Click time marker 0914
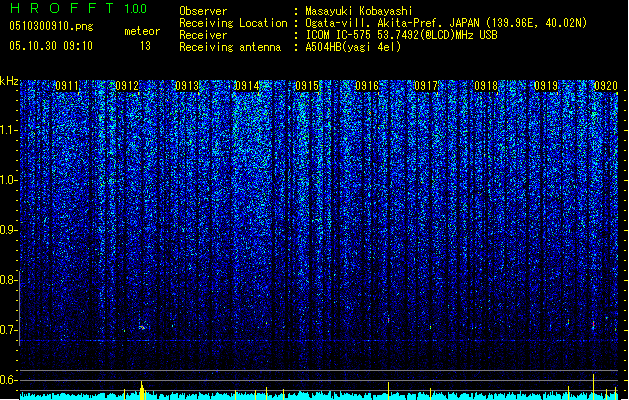The image size is (629, 400). (x=247, y=86)
